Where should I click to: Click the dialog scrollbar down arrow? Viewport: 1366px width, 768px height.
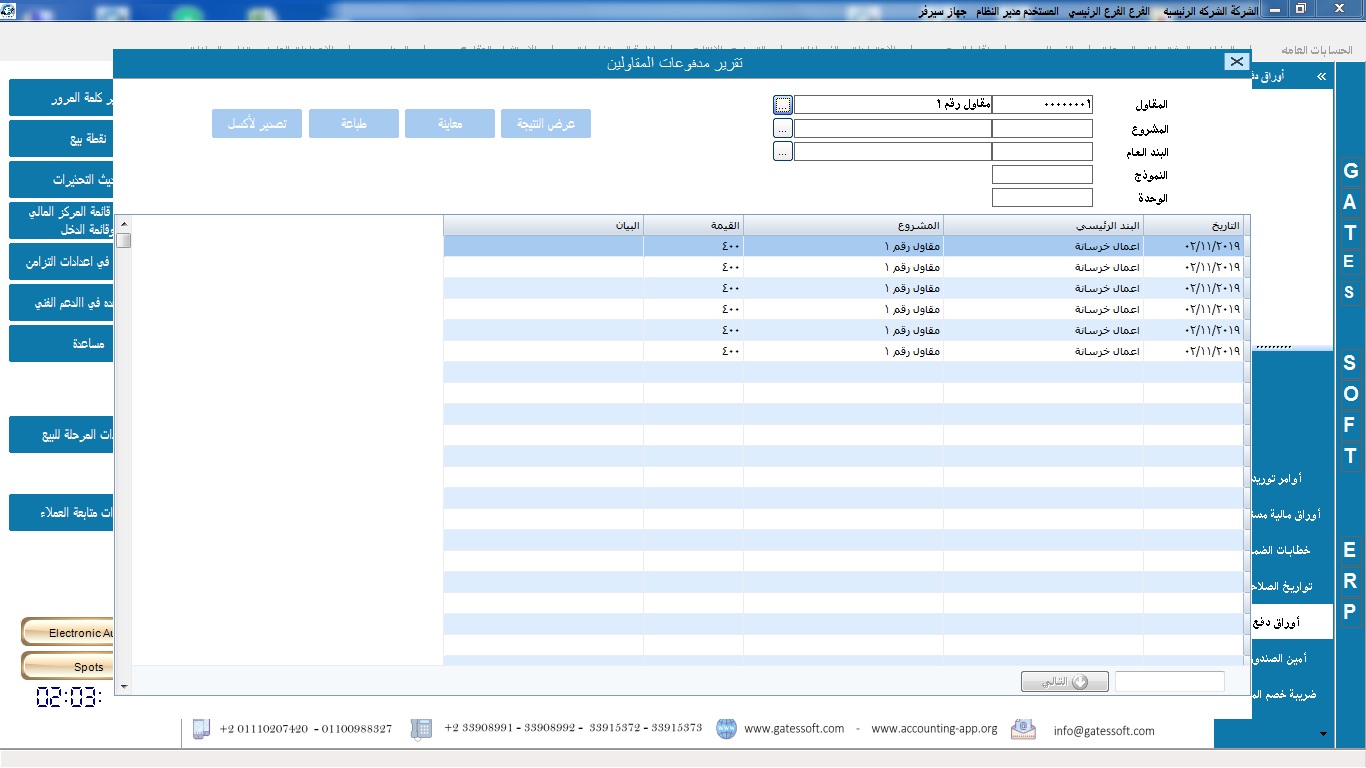pos(124,687)
